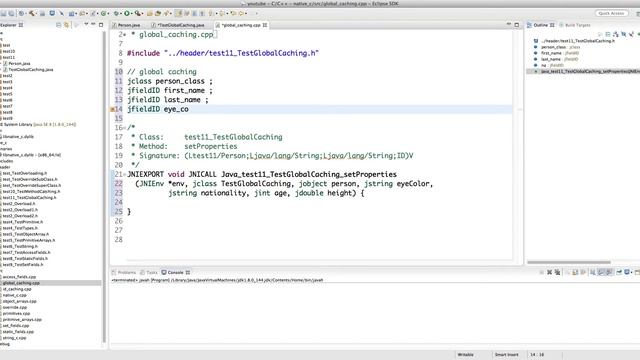The width and height of the screenshot is (640, 360).
Task: Select test11_TestGlobalCaching.h in Explorer tree
Action: 29,198
